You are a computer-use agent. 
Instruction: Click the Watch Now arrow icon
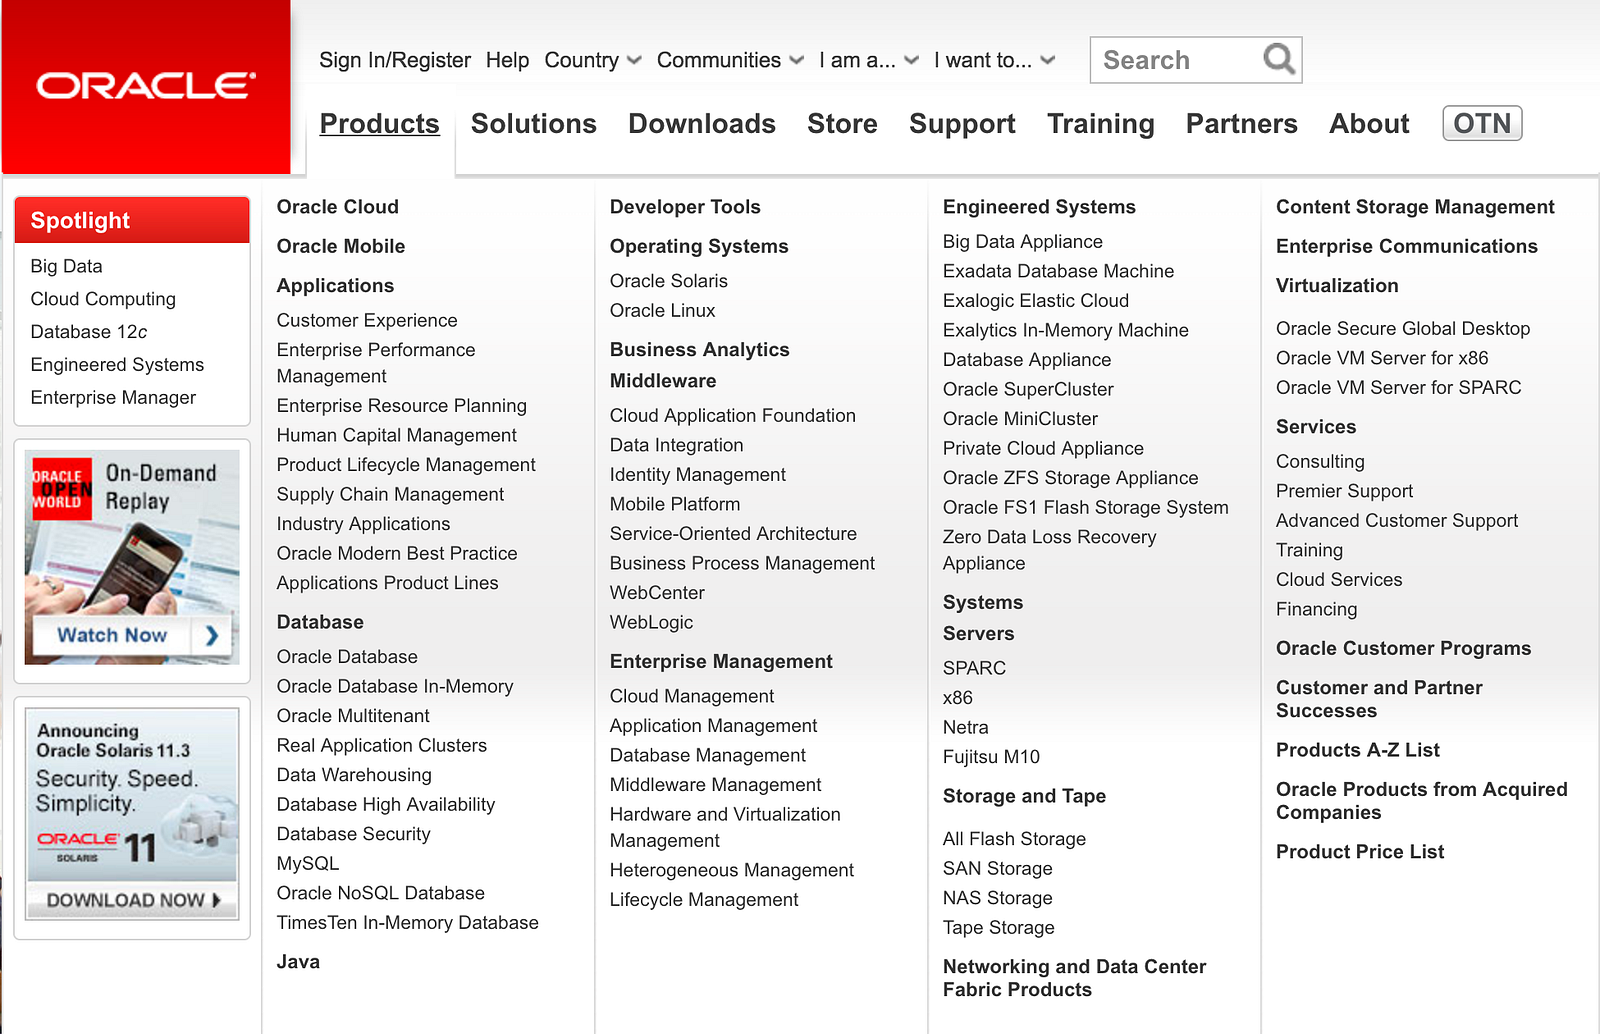coord(212,635)
